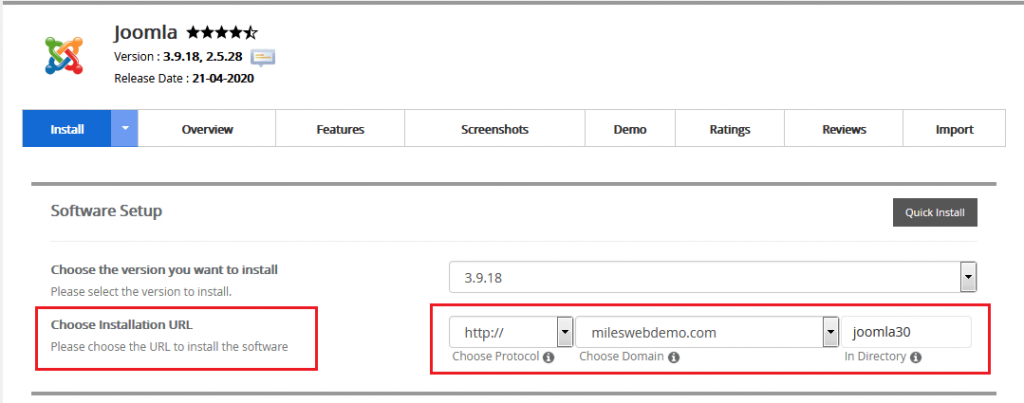View the Reviews tab
This screenshot has width=1024, height=403.
coord(844,129)
